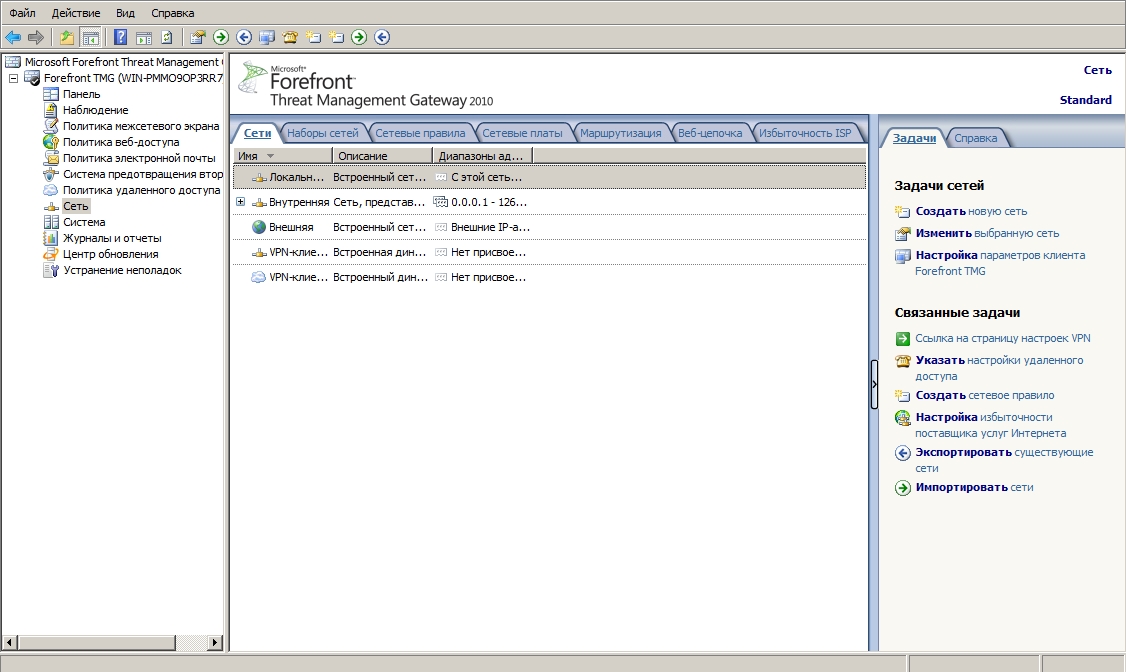Switch to the Сетевые правила tab
Screen dimensions: 1126x672
click(419, 133)
